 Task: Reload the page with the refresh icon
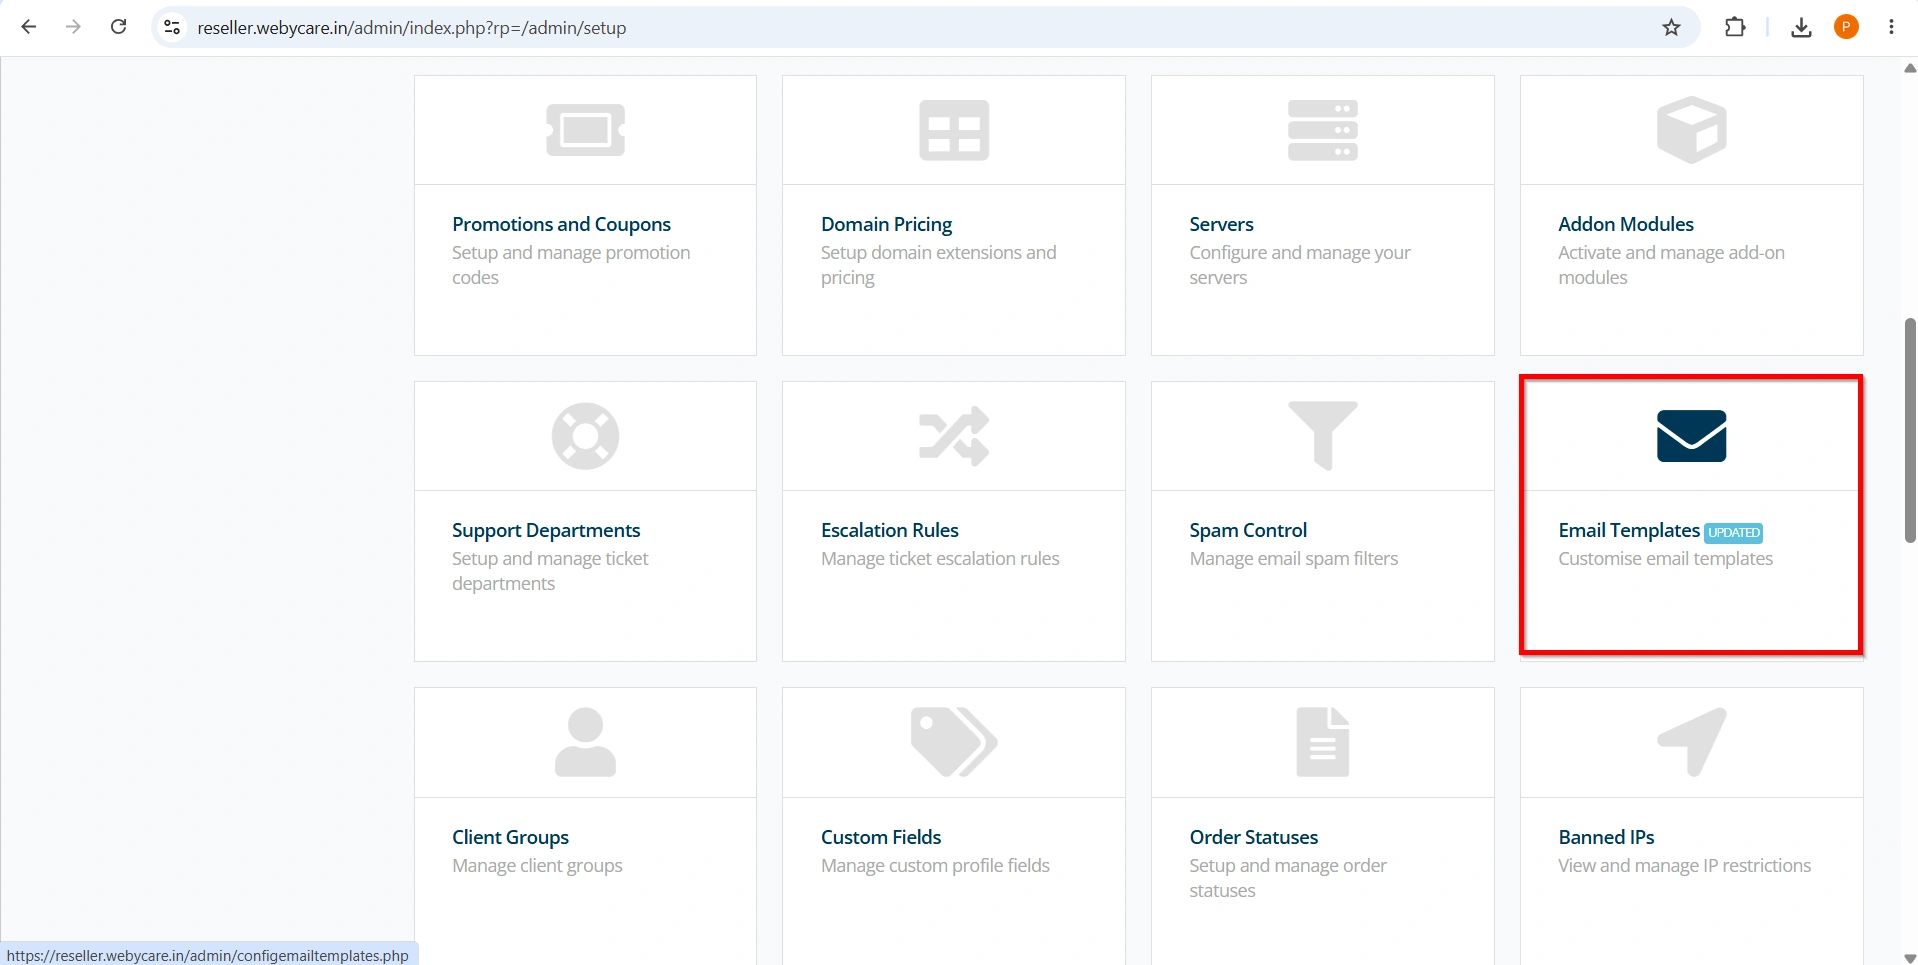coord(118,27)
